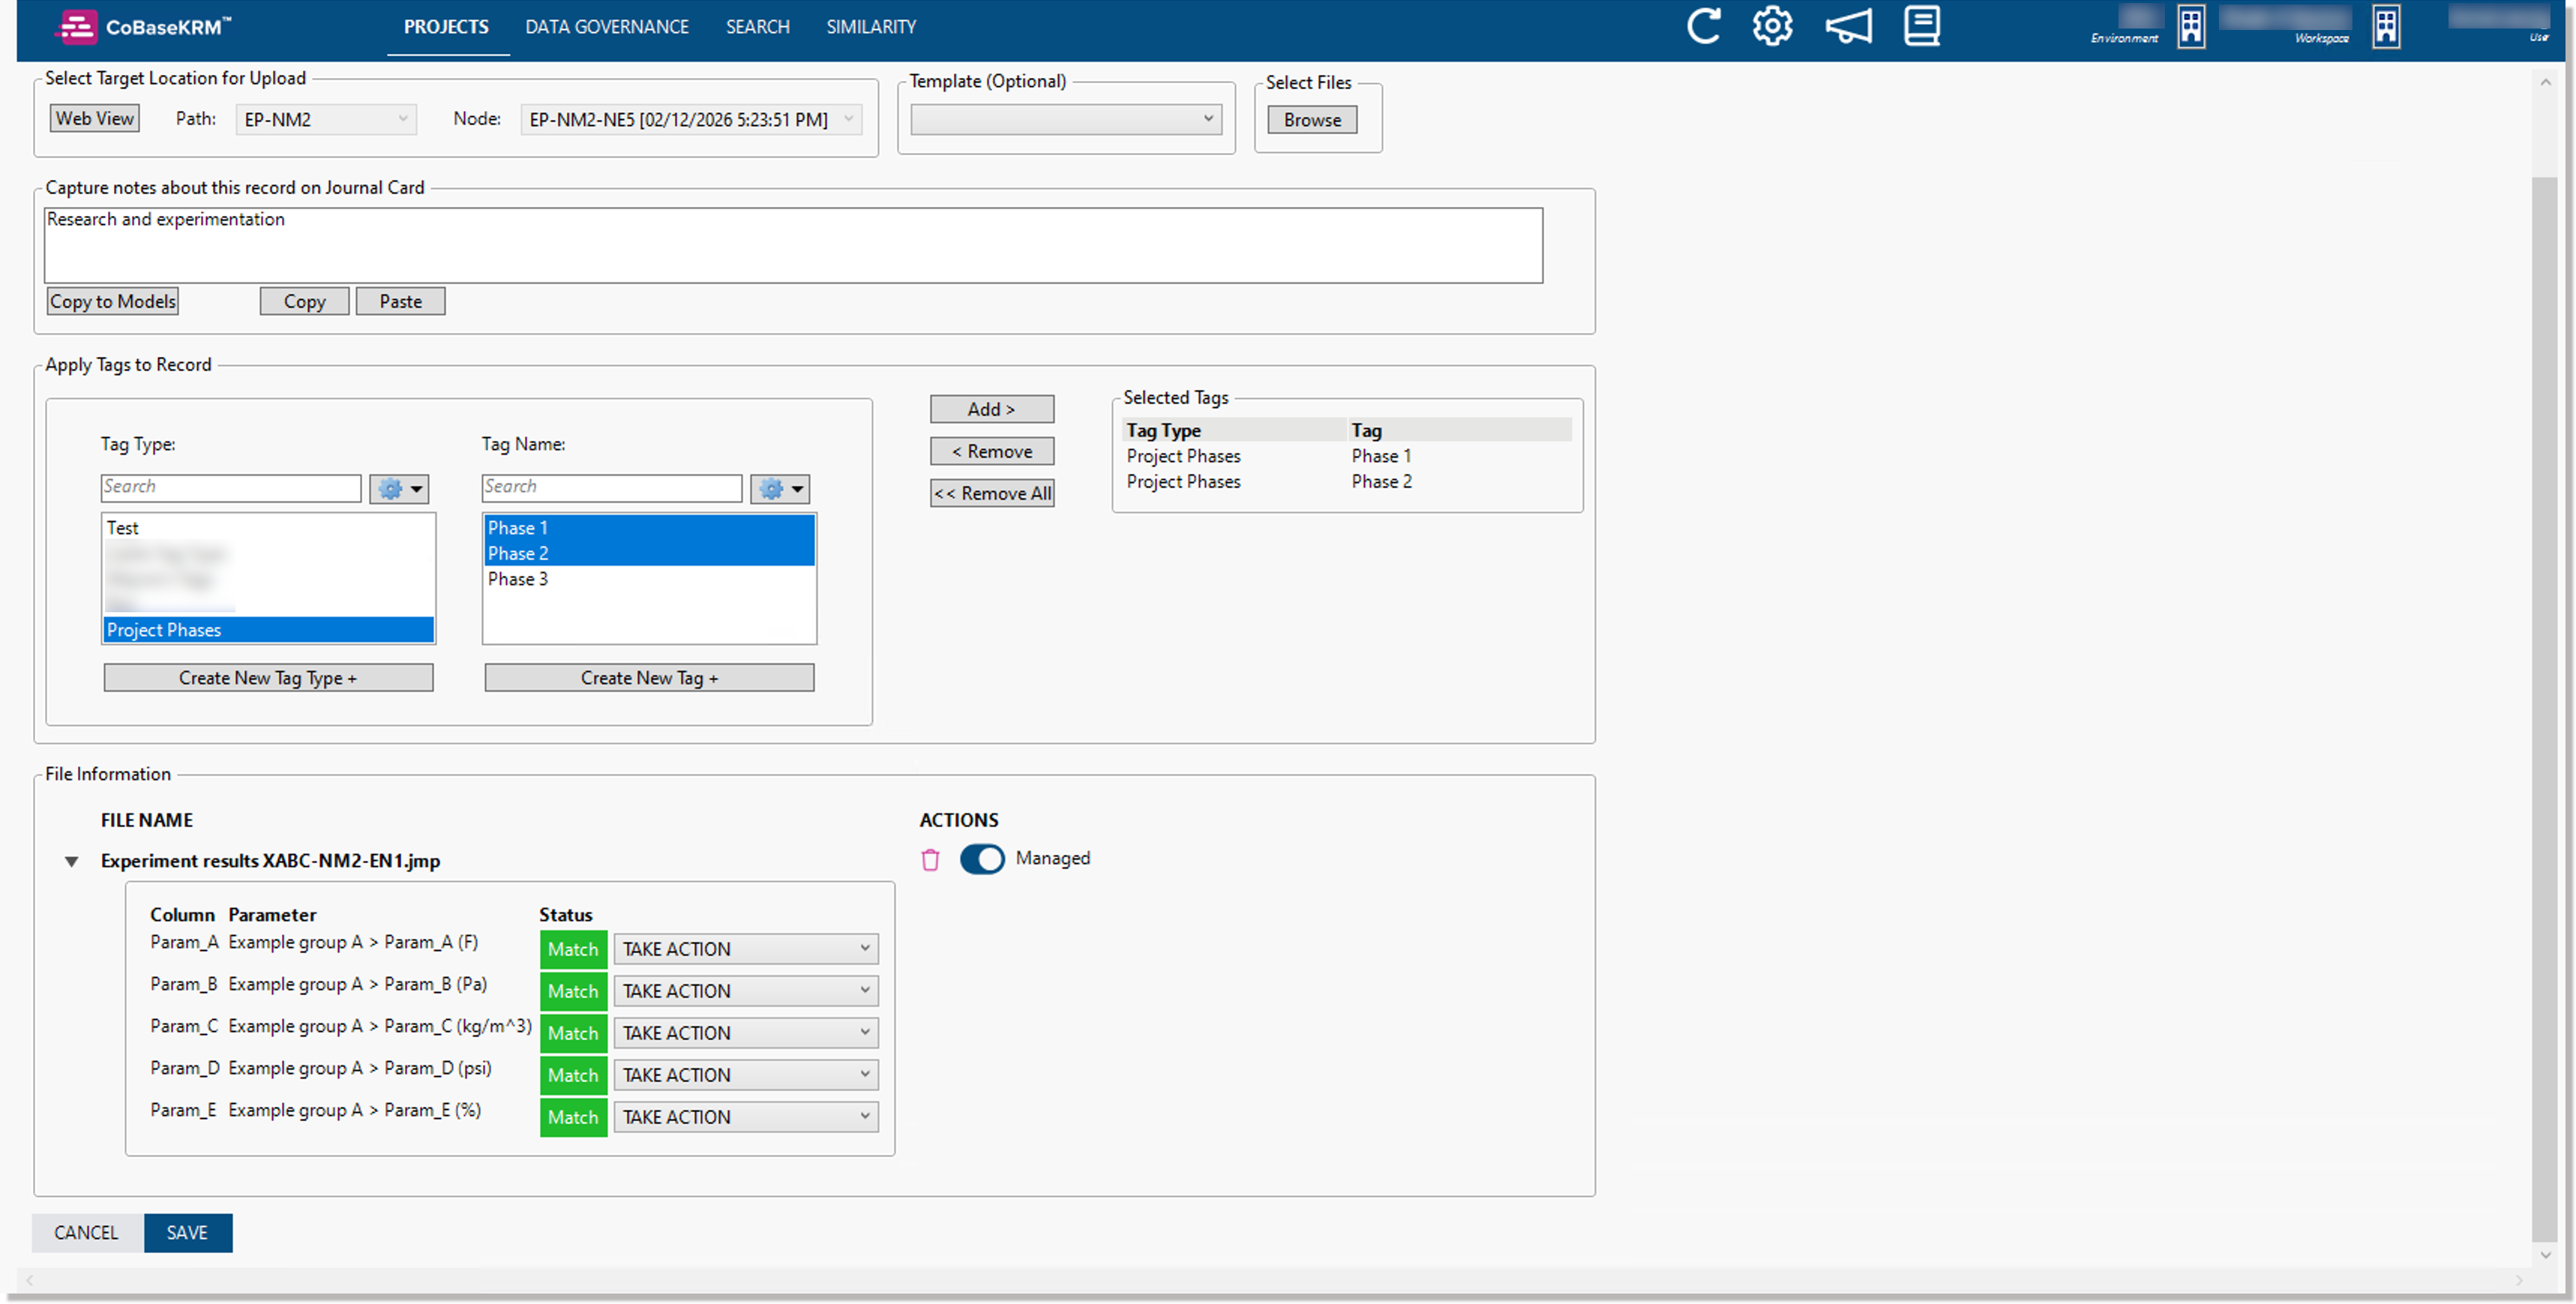The image size is (2576, 1304).
Task: Click Create New Tag Type +
Action: [x=268, y=677]
